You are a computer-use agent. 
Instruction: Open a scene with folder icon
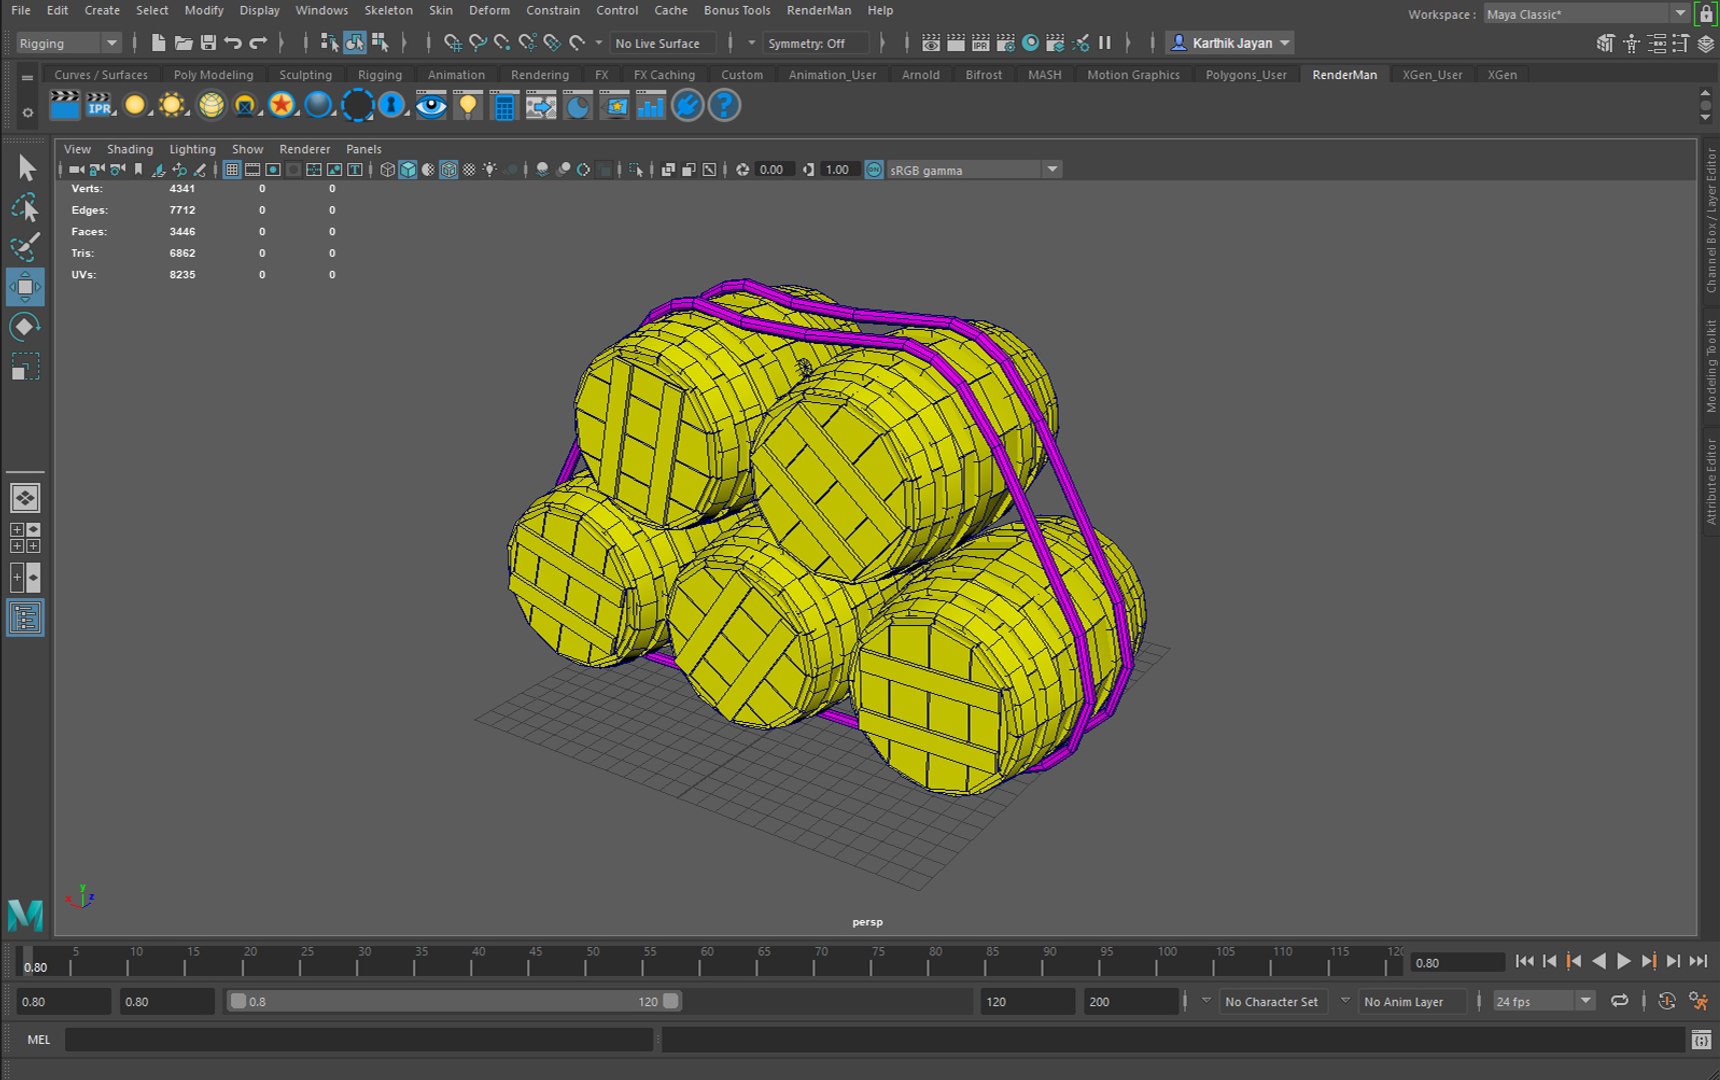pos(183,43)
